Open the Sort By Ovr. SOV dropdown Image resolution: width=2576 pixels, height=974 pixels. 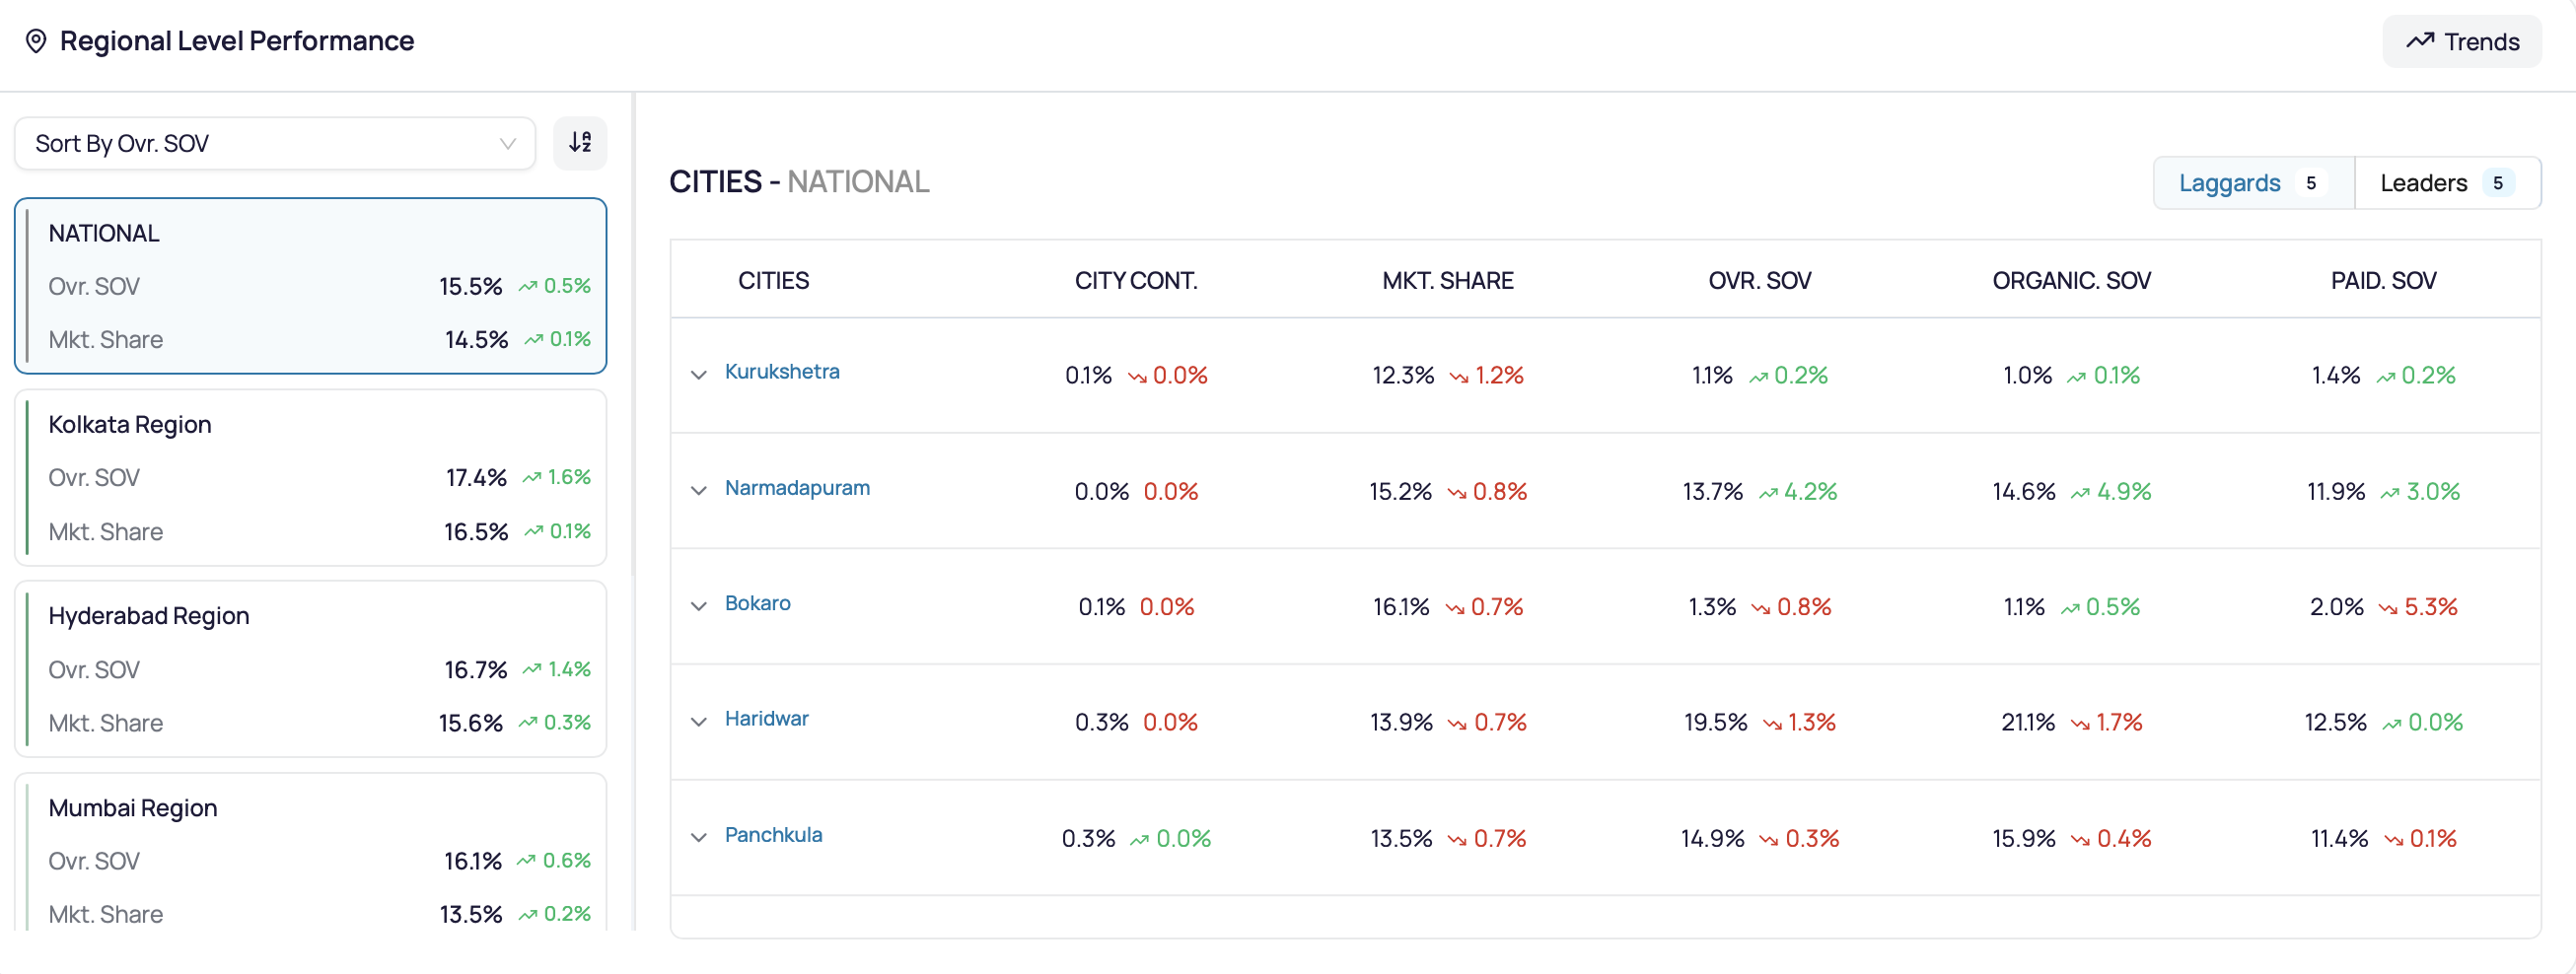coord(275,143)
